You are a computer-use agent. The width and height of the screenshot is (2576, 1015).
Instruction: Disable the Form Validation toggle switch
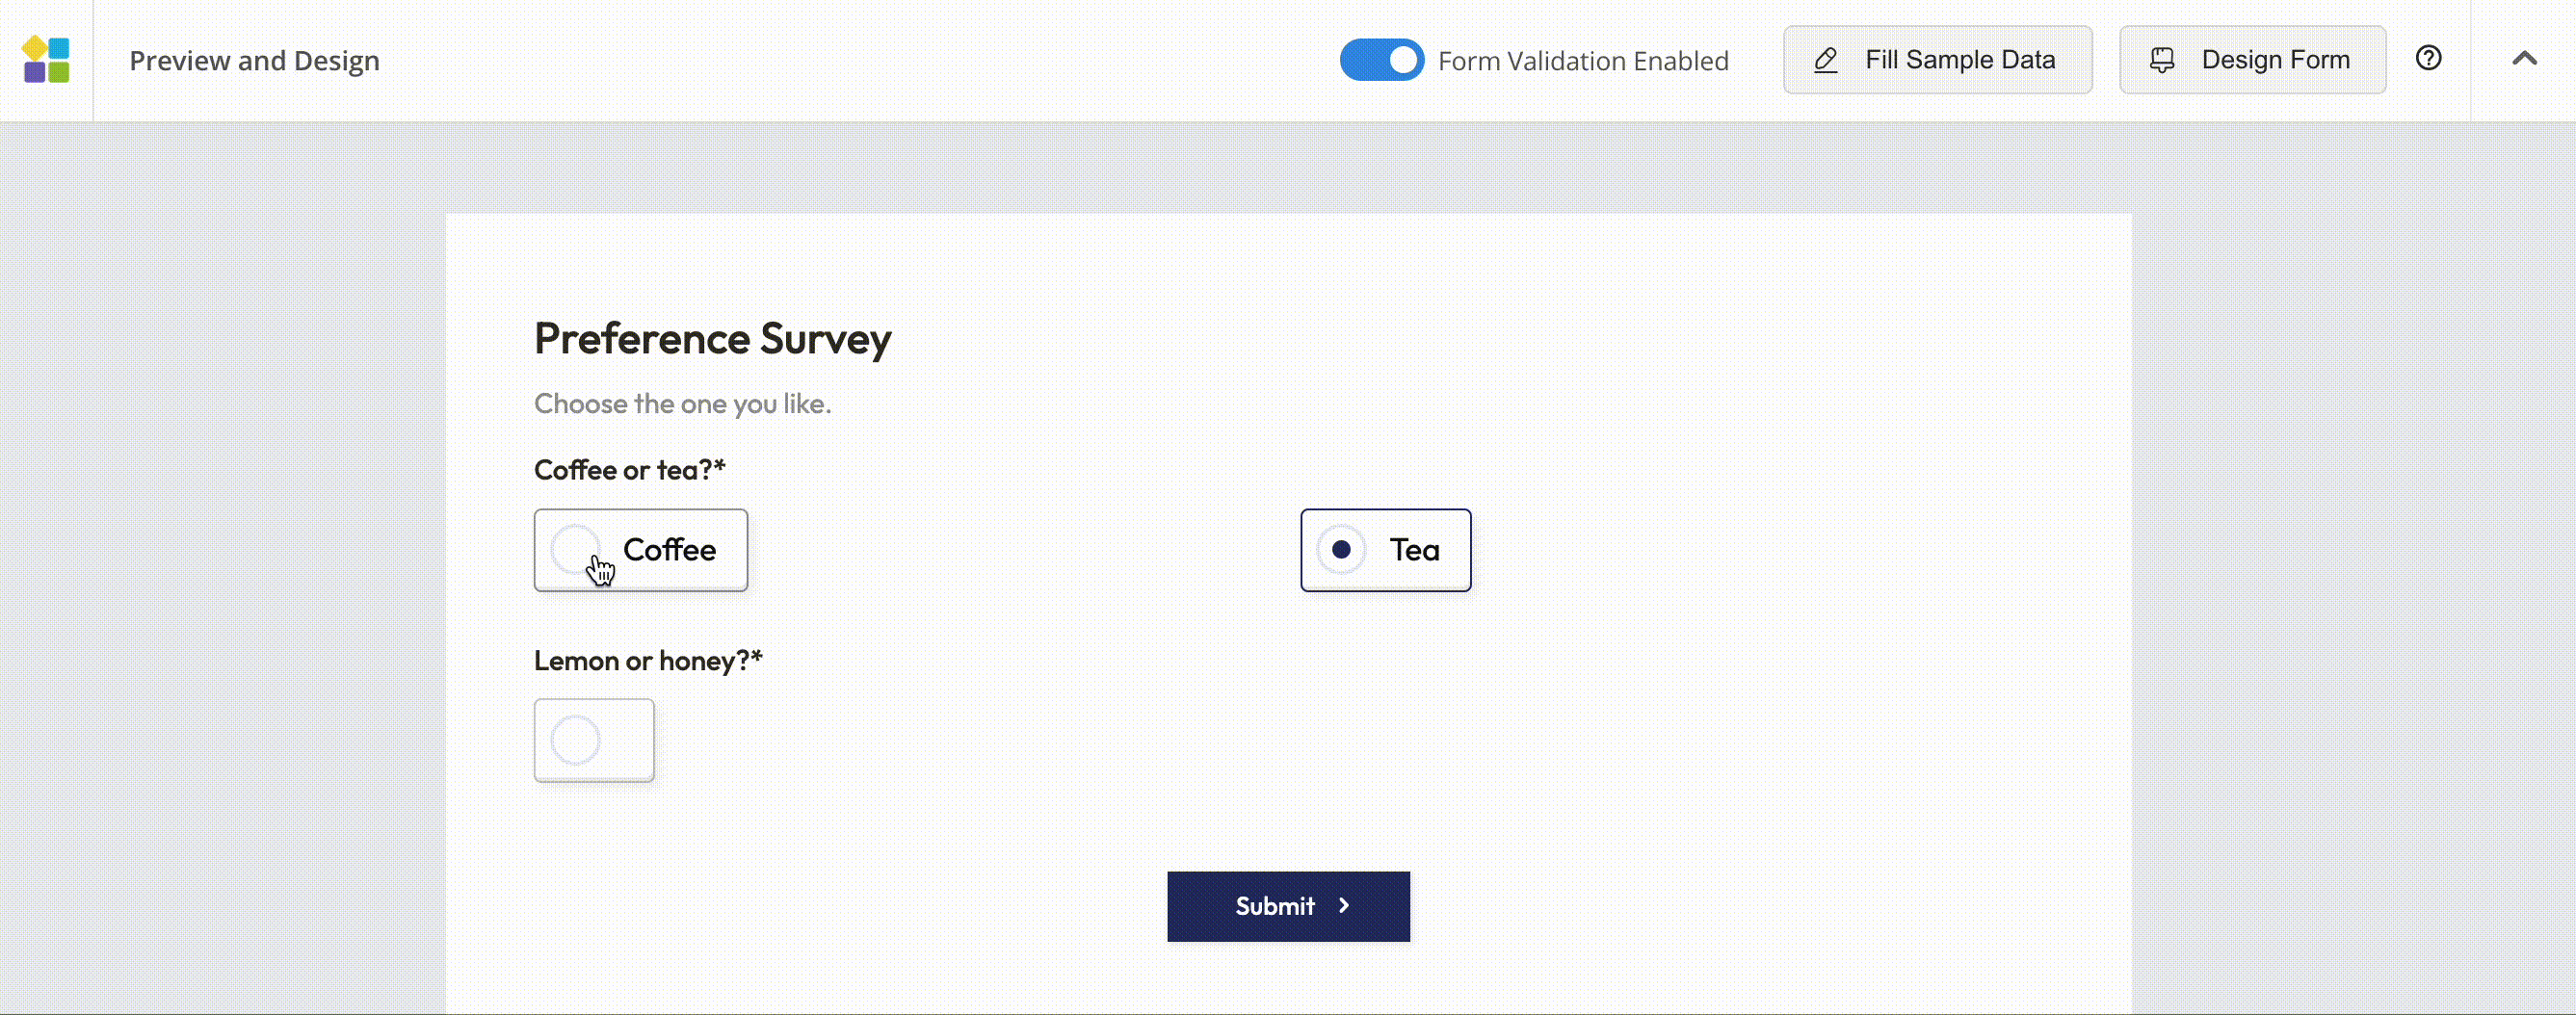click(x=1381, y=60)
